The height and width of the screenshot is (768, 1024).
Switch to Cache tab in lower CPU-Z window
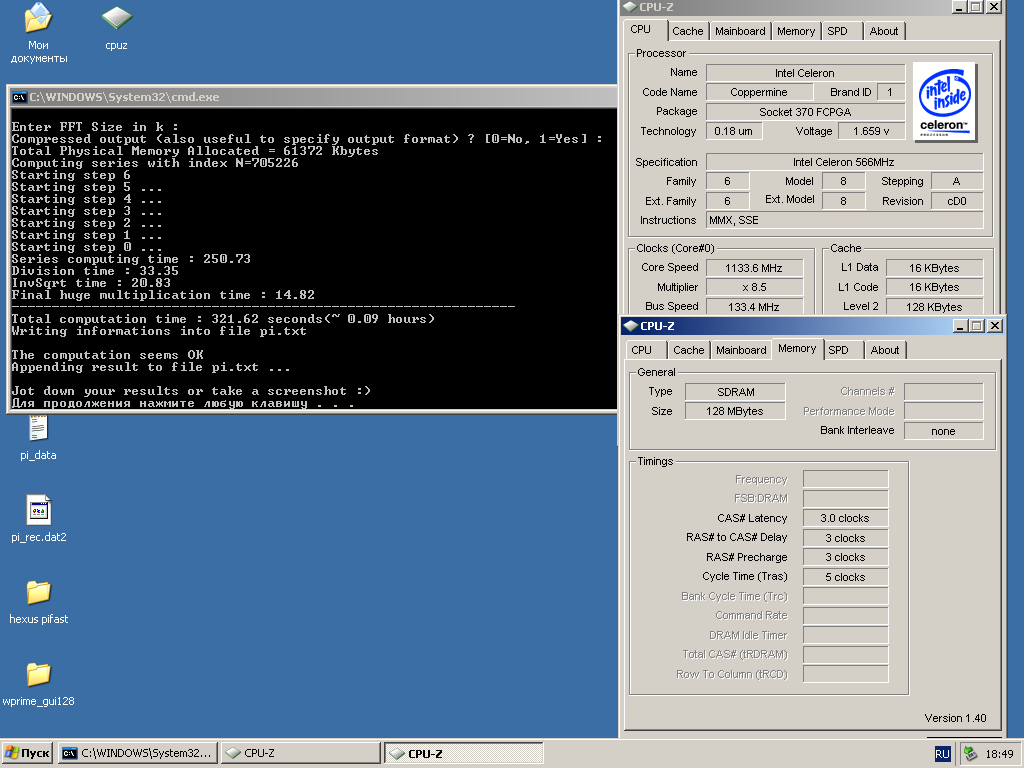[689, 350]
